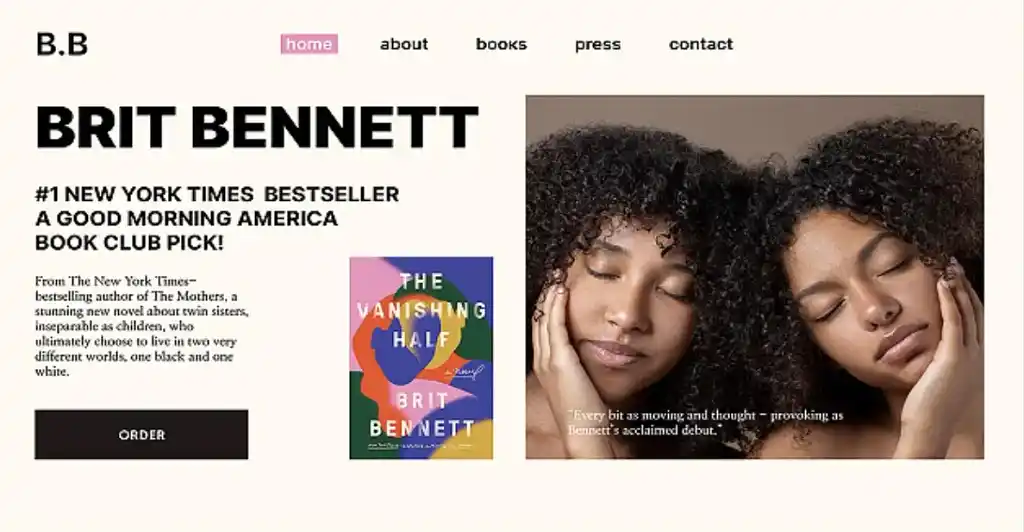The image size is (1024, 532).
Task: Select the #1 New York Times Bestseller line
Action: (x=217, y=194)
